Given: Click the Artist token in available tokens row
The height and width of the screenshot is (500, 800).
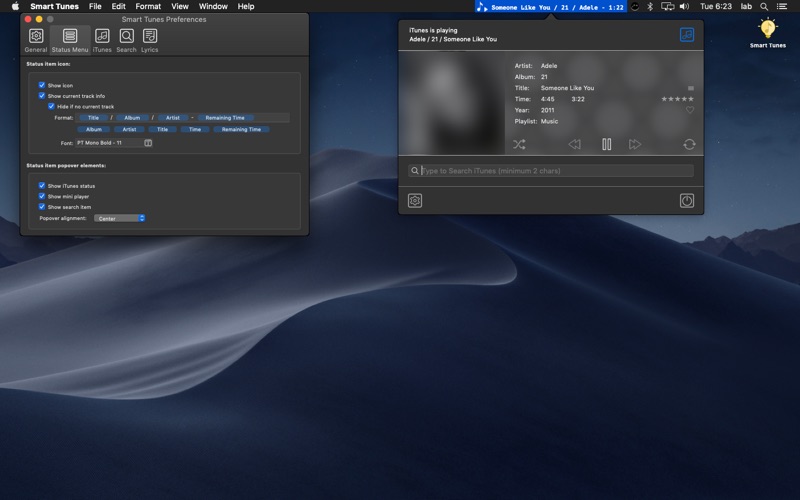Looking at the screenshot, I should [129, 130].
